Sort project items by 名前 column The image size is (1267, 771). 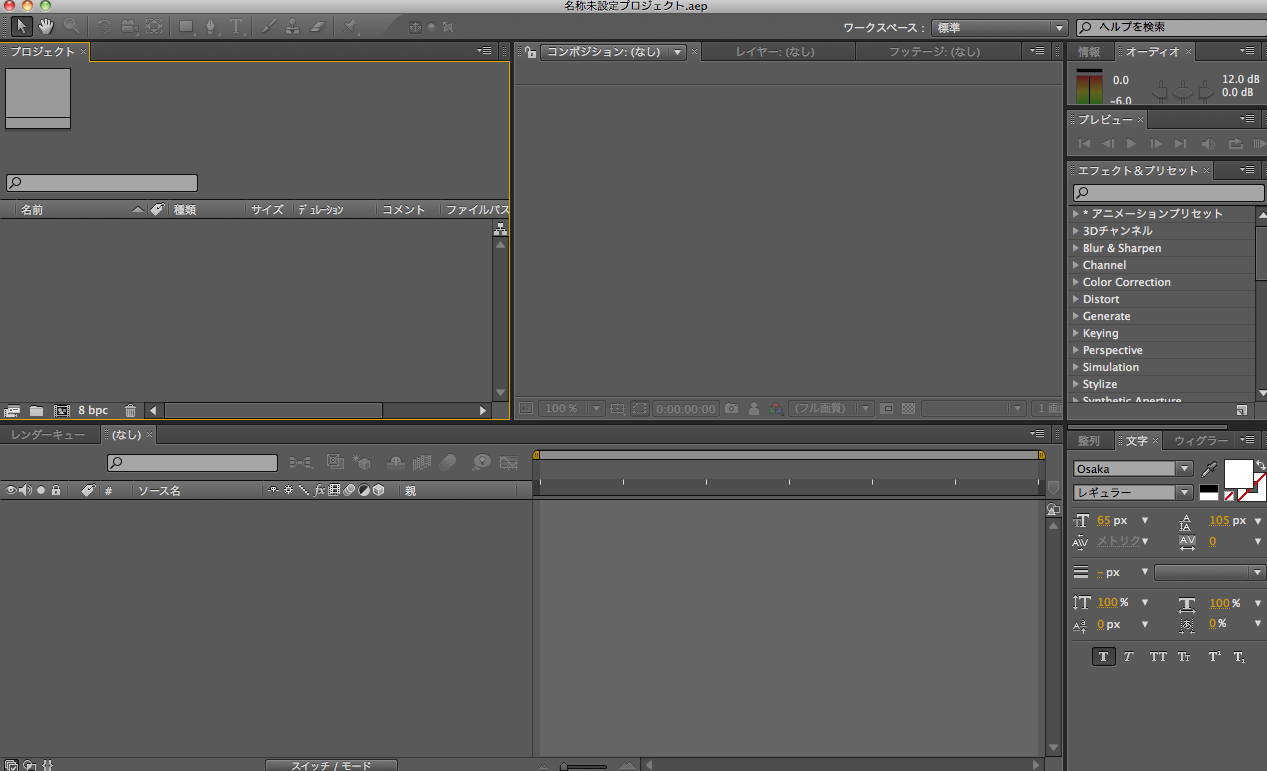(32, 210)
